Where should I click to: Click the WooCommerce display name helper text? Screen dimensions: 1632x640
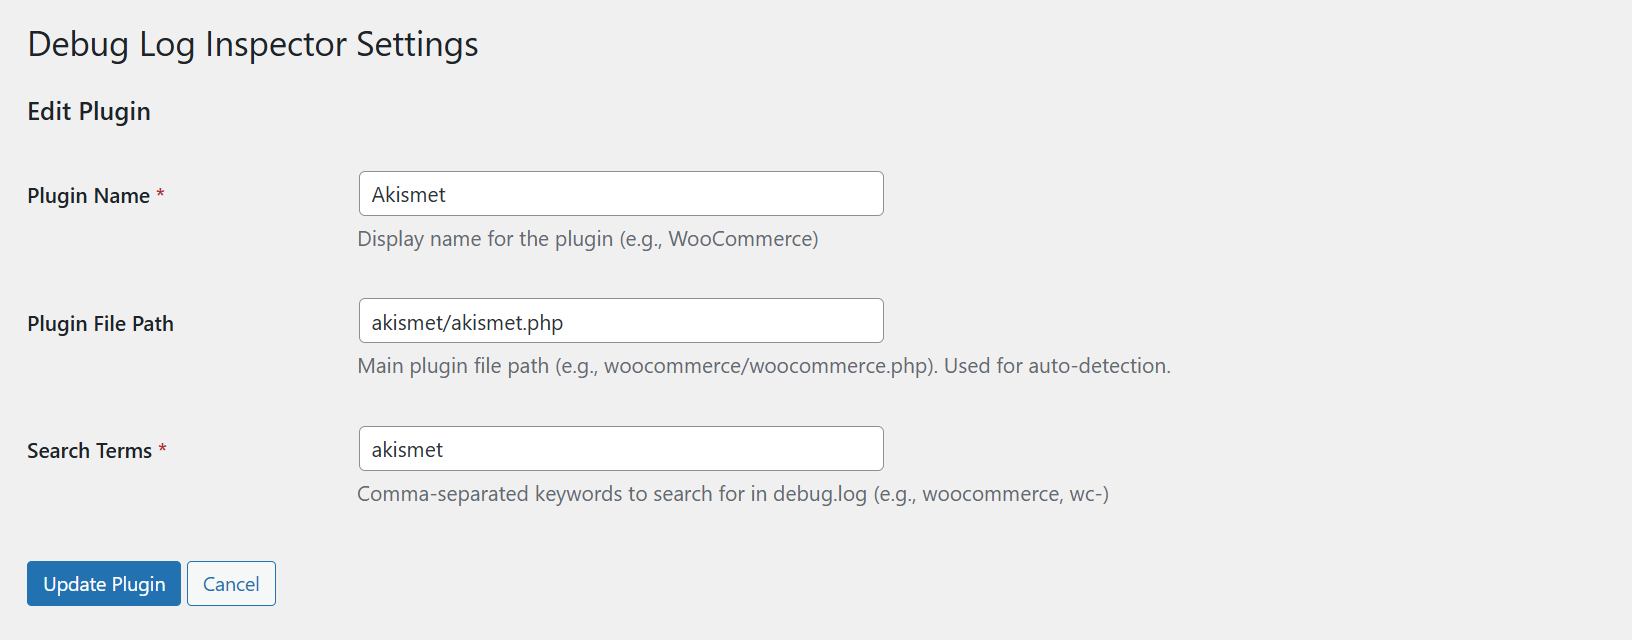pyautogui.click(x=587, y=238)
